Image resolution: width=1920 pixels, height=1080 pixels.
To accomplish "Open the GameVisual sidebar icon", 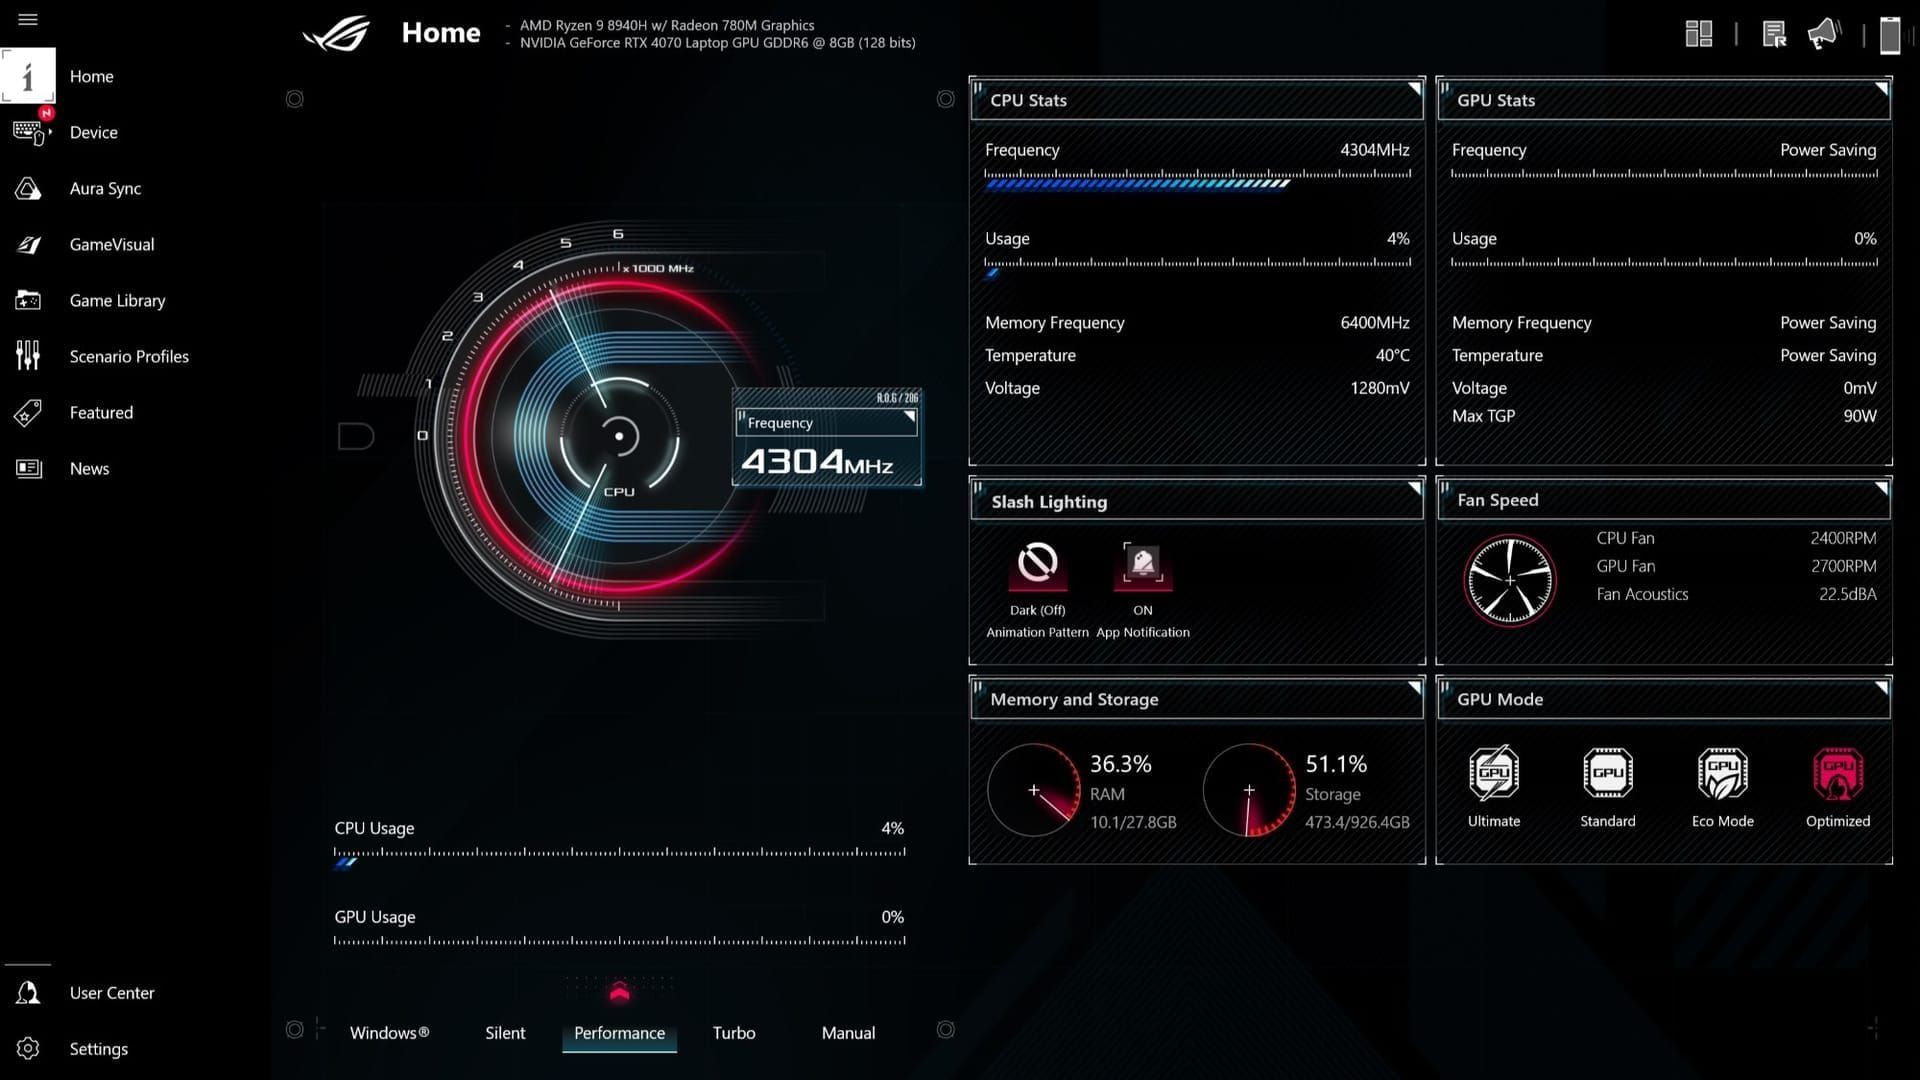I will click(x=28, y=244).
